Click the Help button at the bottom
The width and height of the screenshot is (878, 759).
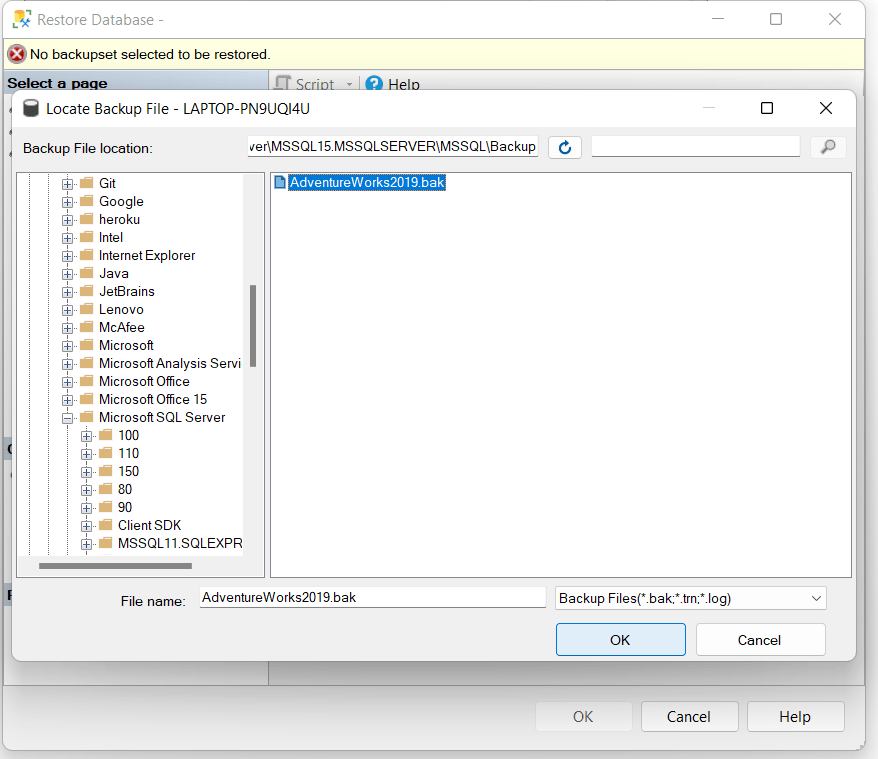click(x=795, y=716)
